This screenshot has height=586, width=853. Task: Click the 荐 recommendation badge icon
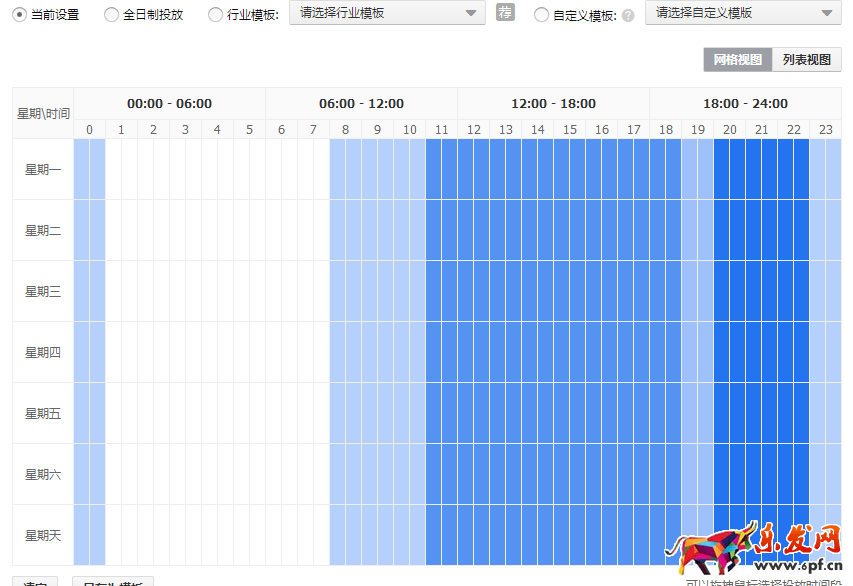pos(505,14)
